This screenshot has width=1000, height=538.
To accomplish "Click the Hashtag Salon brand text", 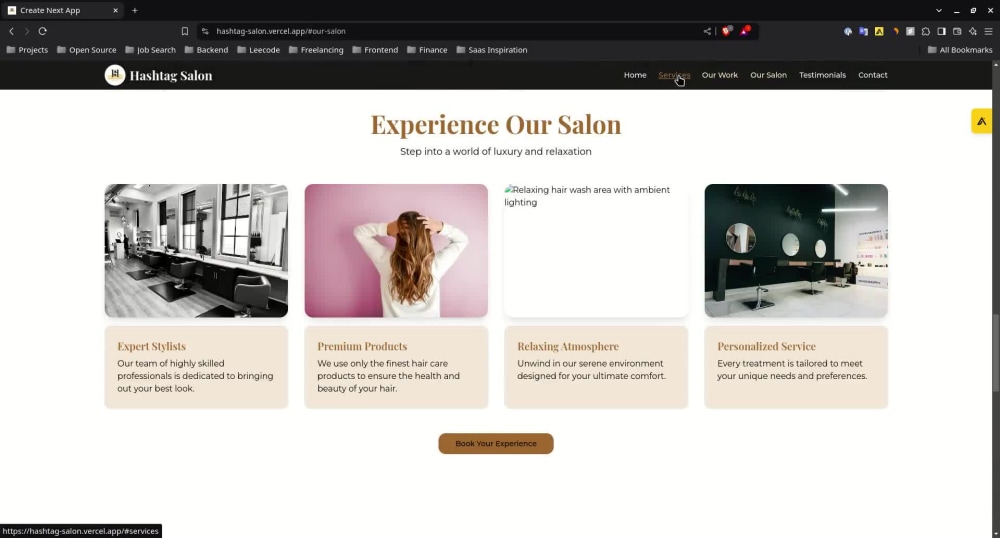I will (x=171, y=76).
